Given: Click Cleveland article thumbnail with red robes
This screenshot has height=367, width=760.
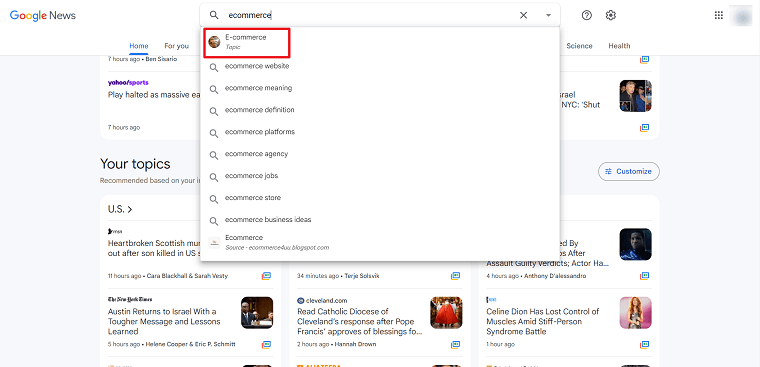Looking at the screenshot, I should (x=446, y=313).
